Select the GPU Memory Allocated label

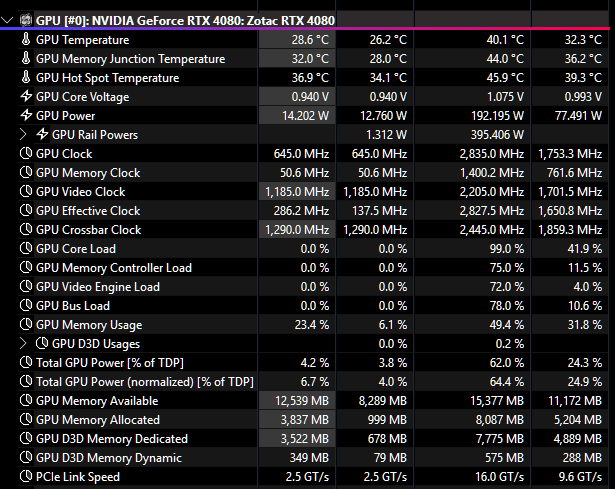pyautogui.click(x=98, y=420)
